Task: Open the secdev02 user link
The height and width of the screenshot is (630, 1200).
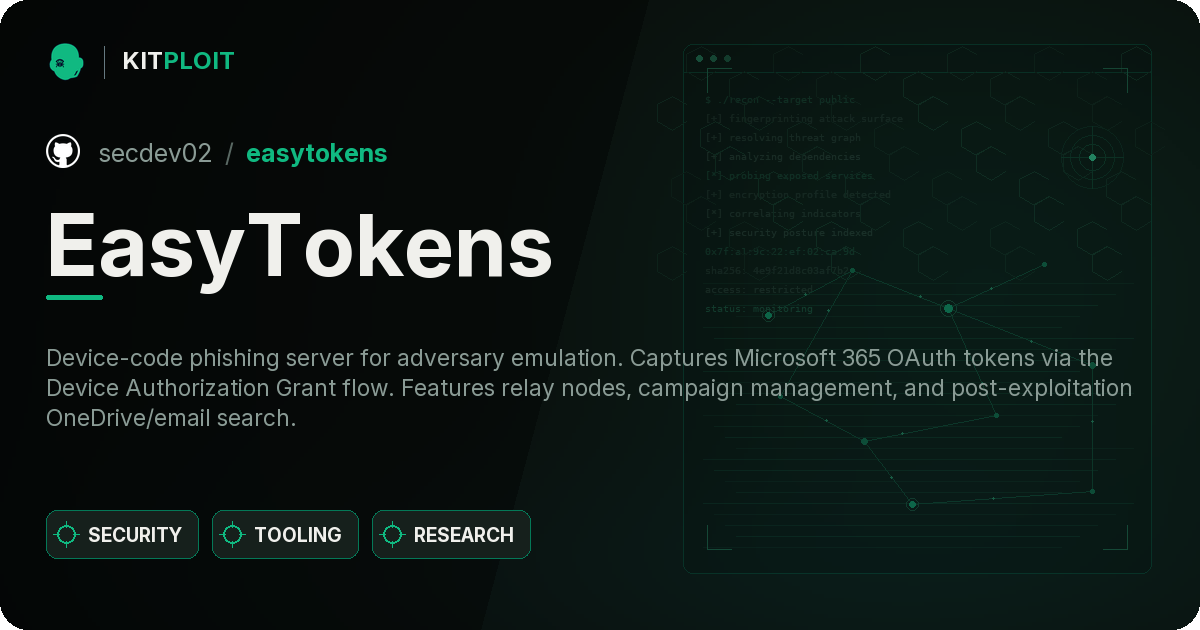Action: [x=155, y=153]
